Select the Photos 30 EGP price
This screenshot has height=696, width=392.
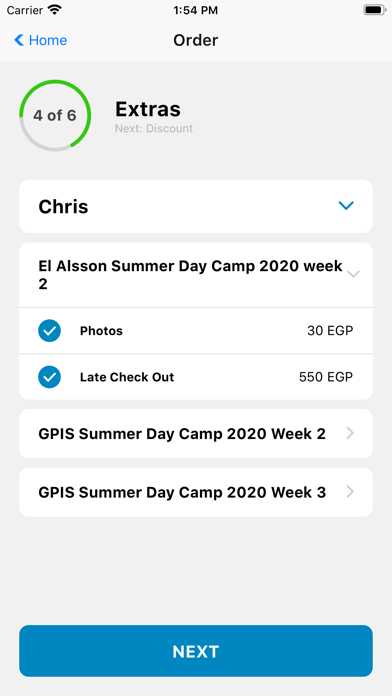click(x=330, y=331)
